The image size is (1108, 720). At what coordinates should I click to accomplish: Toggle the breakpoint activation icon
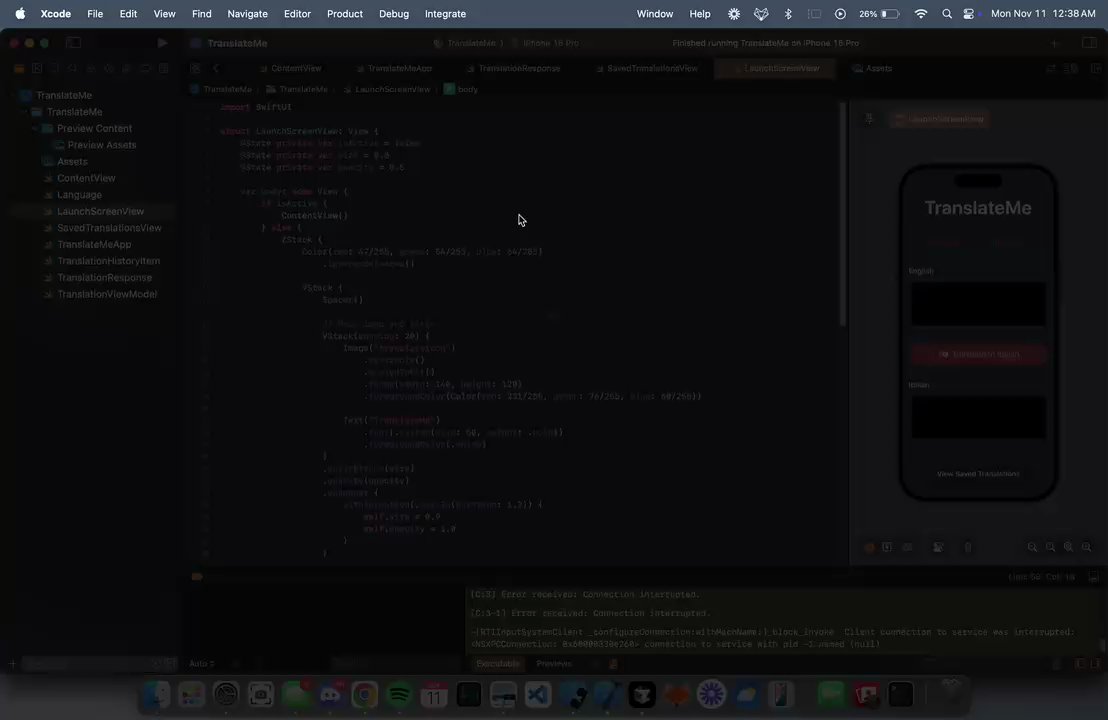(x=197, y=577)
